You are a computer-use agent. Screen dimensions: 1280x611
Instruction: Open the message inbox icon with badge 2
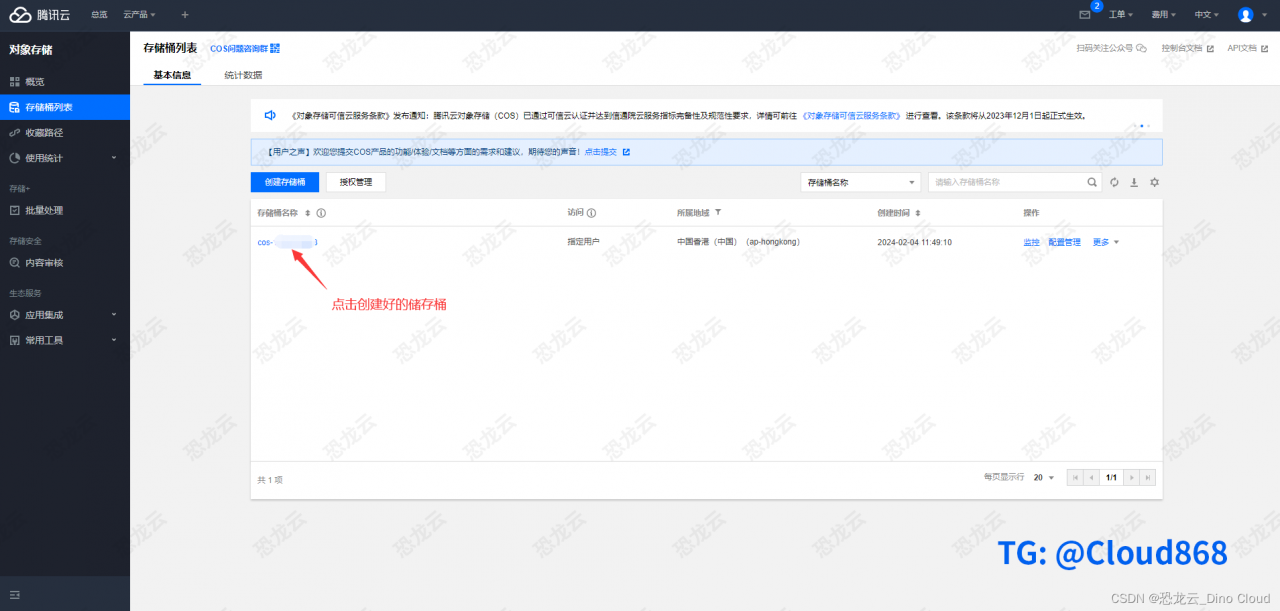click(1086, 14)
